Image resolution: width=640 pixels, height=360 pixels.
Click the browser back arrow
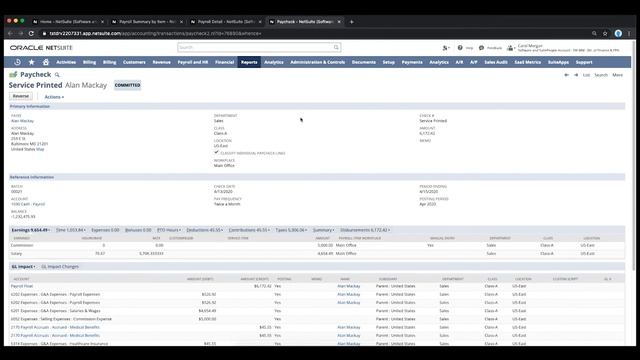tap(11, 33)
